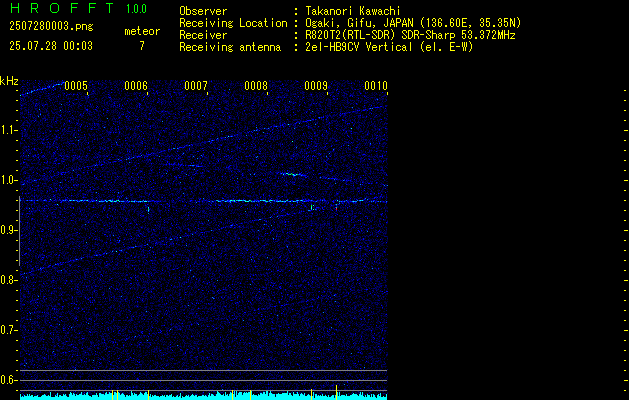This screenshot has height=400, width=629.
Task: Click the 0010 time marker
Action: click(x=376, y=86)
